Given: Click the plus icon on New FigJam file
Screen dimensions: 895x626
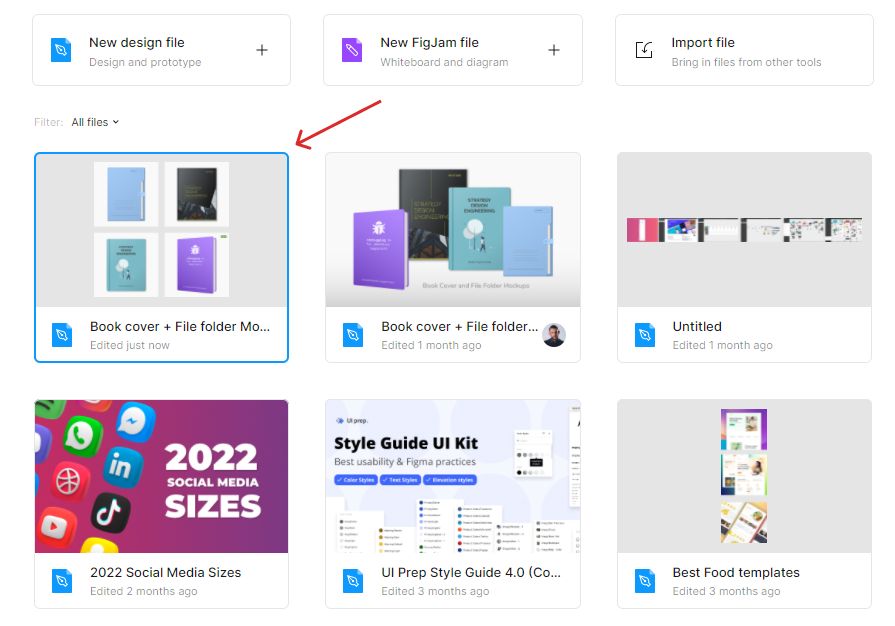Looking at the screenshot, I should [554, 50].
